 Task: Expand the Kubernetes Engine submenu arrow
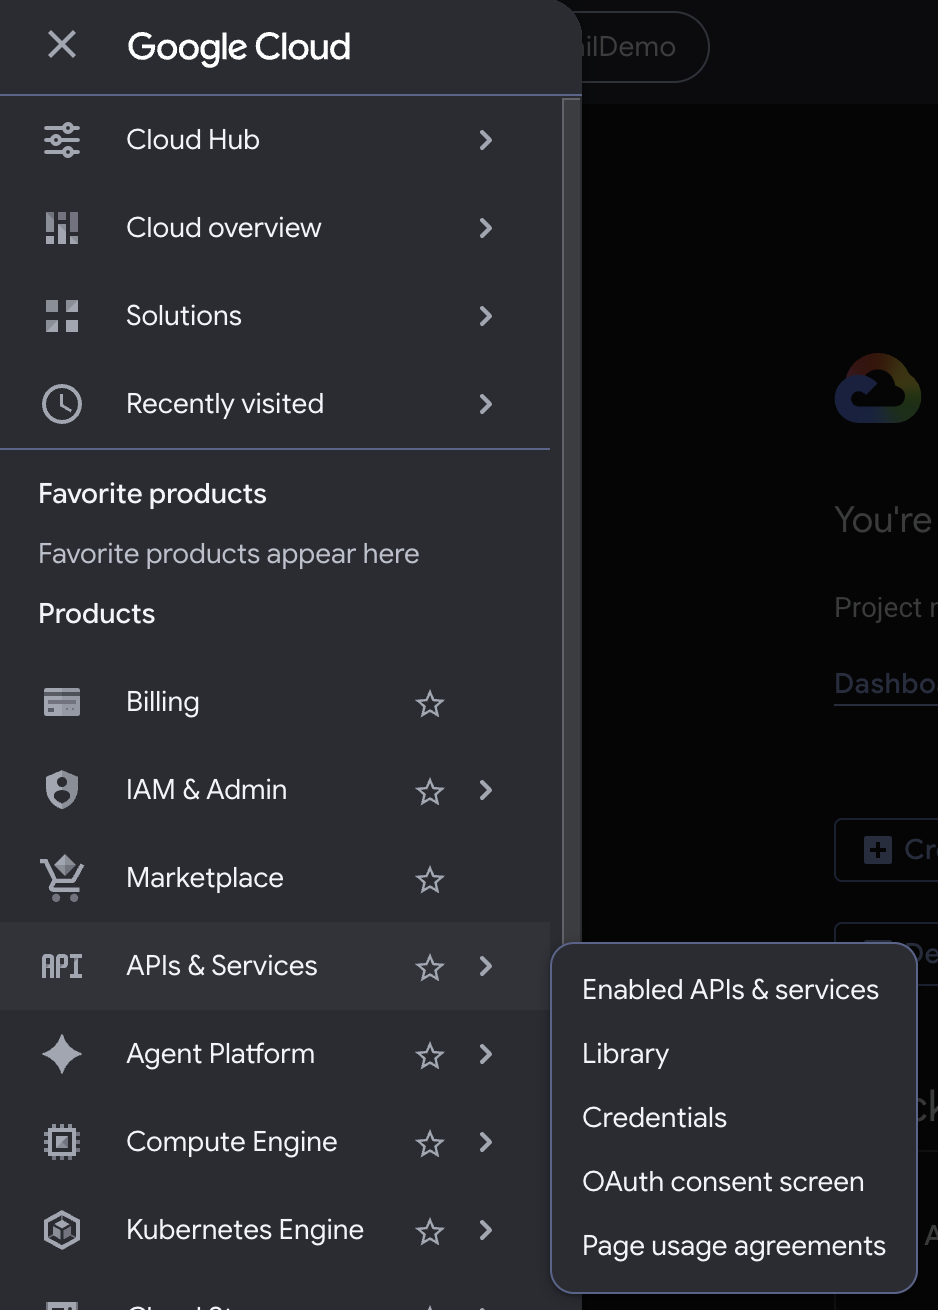pos(486,1230)
